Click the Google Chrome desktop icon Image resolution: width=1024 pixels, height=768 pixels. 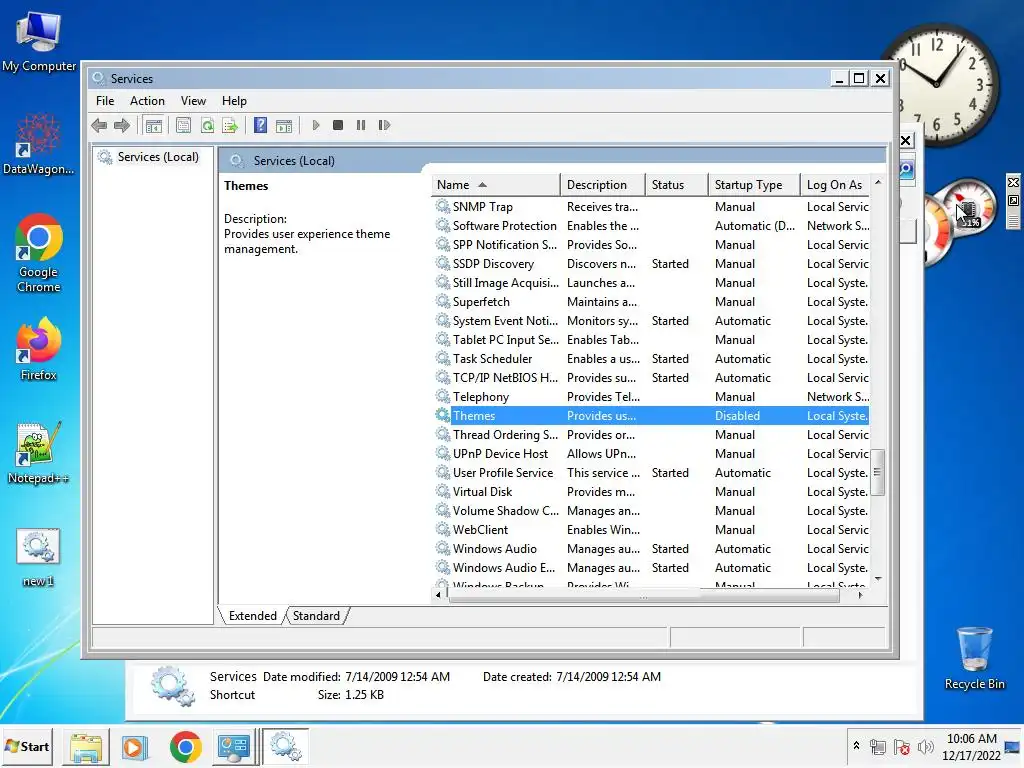point(39,253)
